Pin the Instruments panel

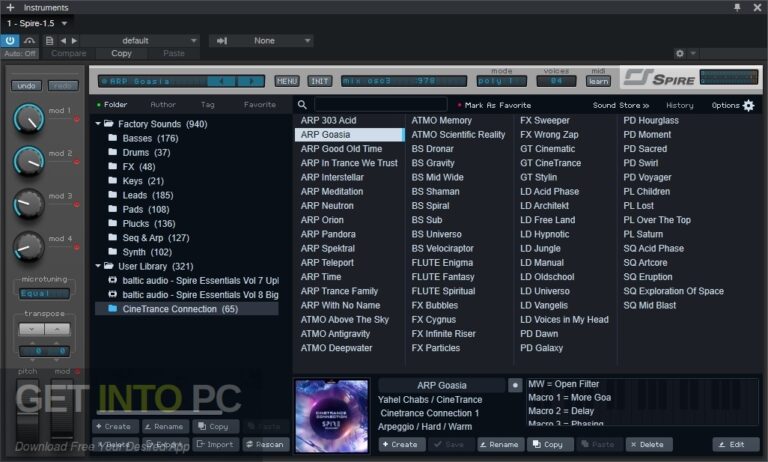(x=737, y=7)
